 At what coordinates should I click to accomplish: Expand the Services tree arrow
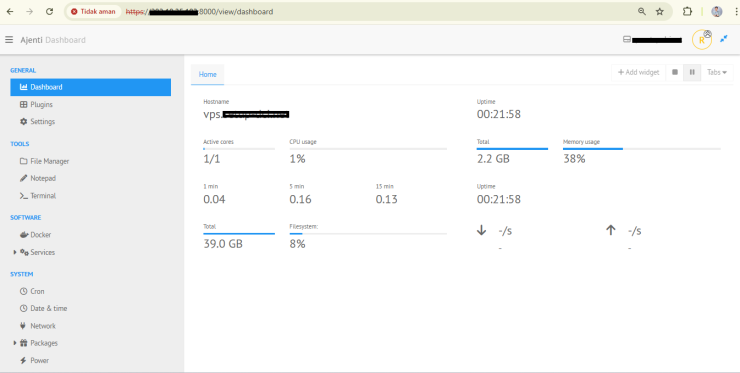pyautogui.click(x=15, y=252)
